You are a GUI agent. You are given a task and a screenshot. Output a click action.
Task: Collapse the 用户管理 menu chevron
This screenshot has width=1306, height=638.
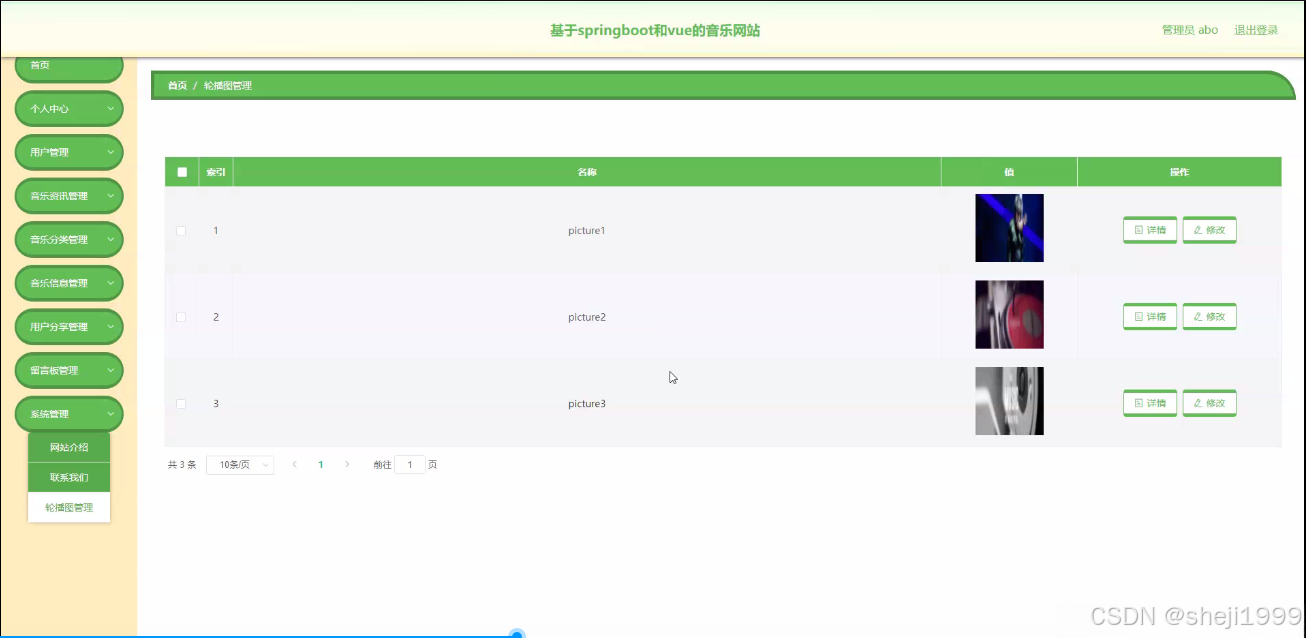(112, 152)
